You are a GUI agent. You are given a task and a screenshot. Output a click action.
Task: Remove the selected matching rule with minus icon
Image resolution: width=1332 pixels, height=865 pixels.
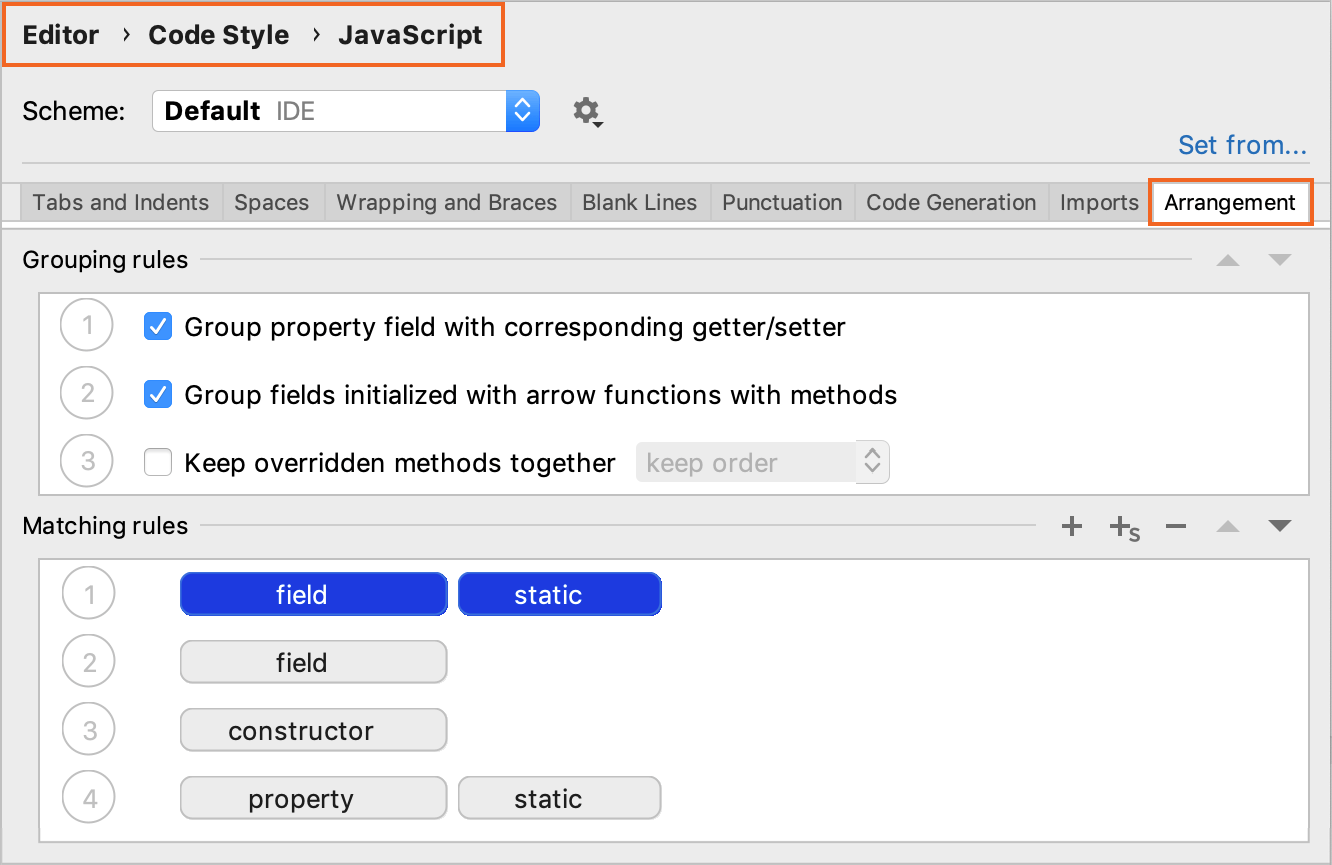pyautogui.click(x=1175, y=526)
